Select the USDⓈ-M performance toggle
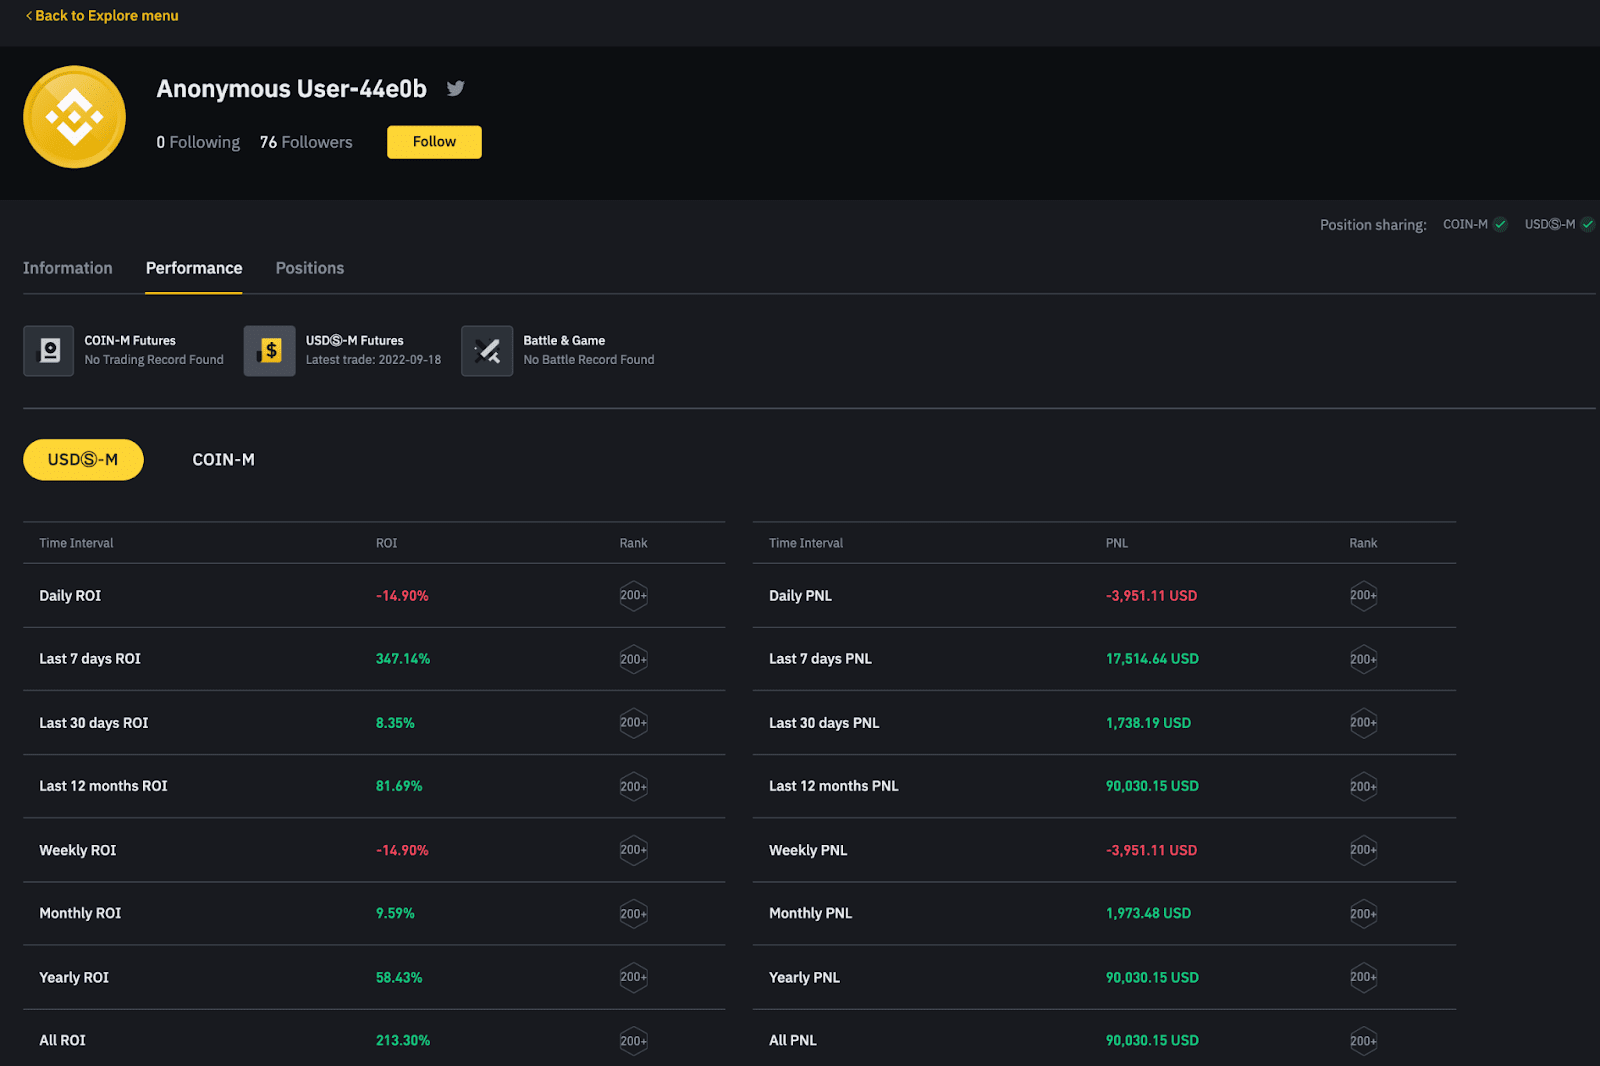Screen dimensions: 1600x1066 click(83, 460)
